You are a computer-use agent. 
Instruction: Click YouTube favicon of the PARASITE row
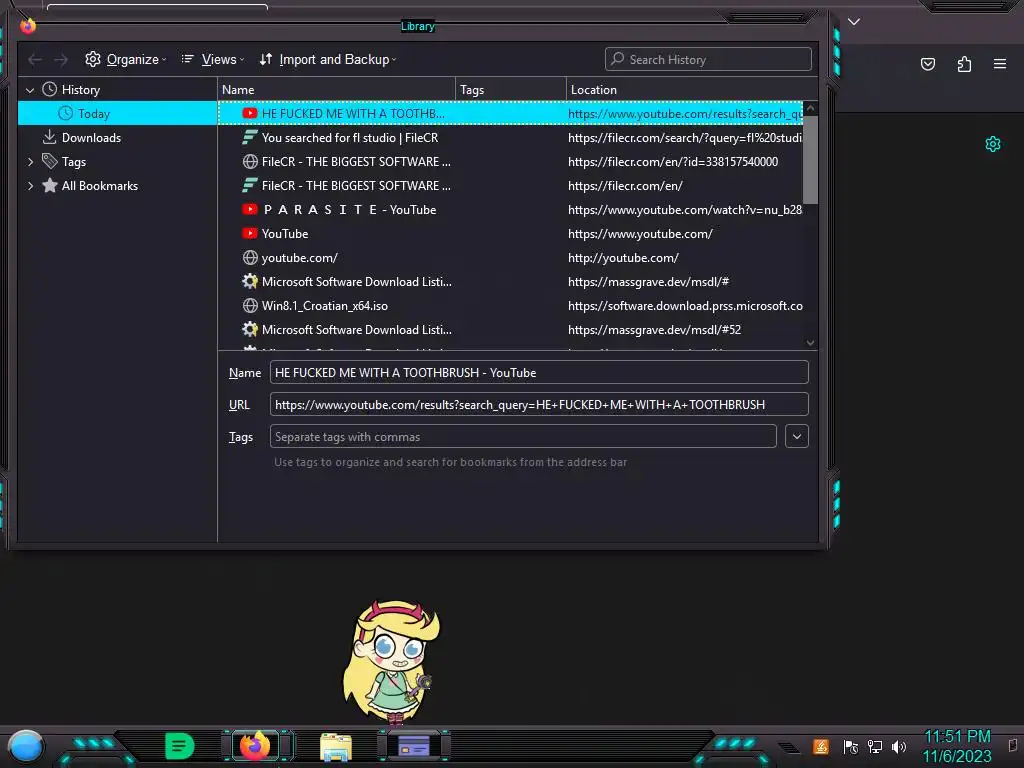(249, 210)
